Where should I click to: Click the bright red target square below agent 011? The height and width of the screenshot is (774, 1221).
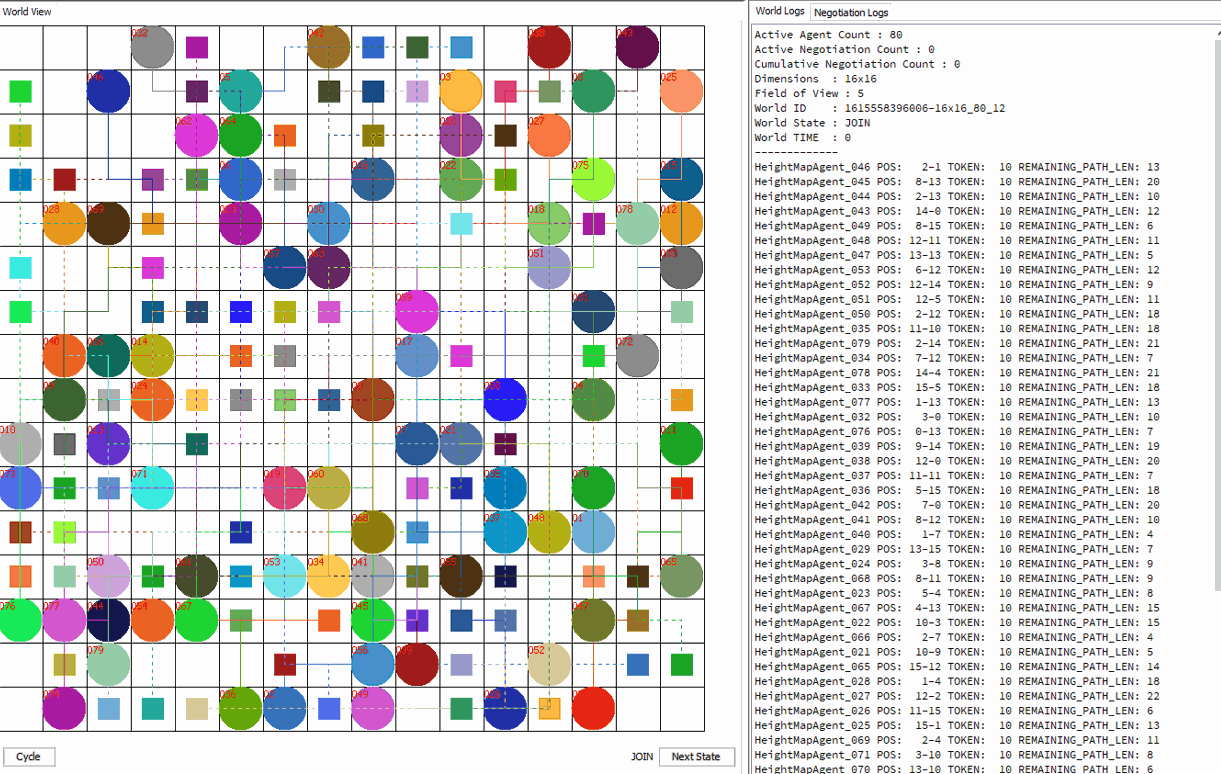(x=681, y=488)
